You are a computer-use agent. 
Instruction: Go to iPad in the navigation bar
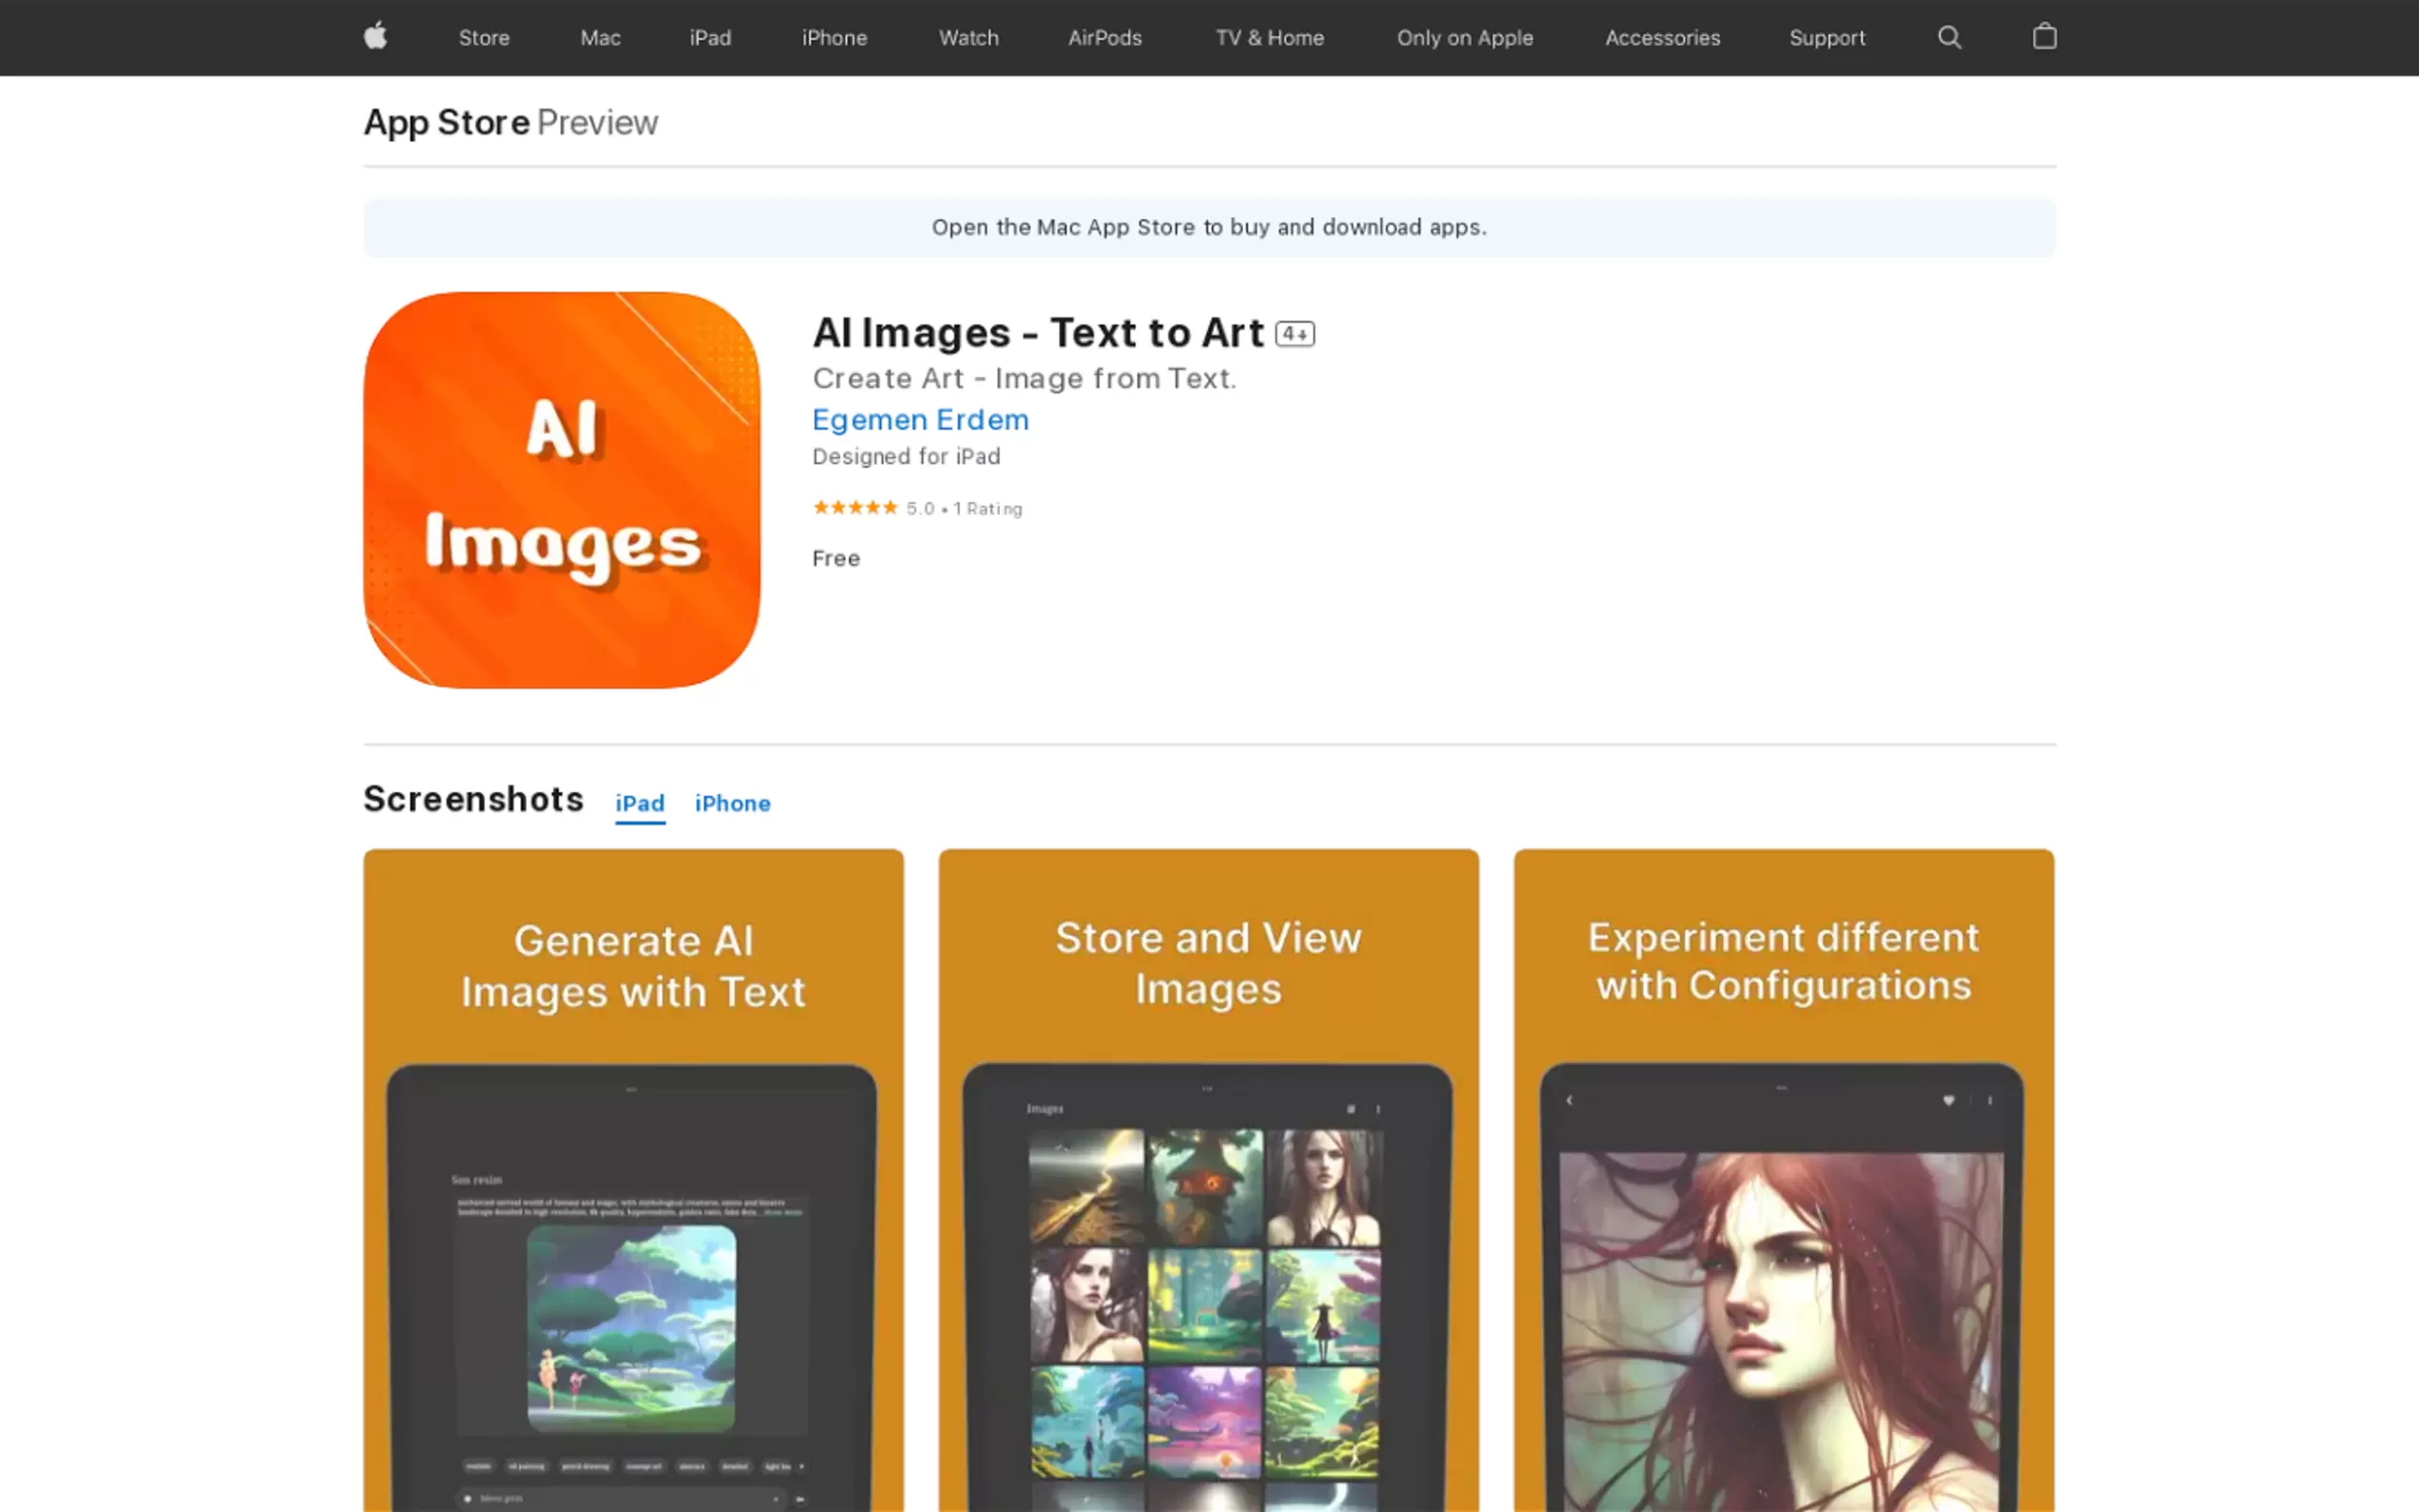[x=710, y=38]
